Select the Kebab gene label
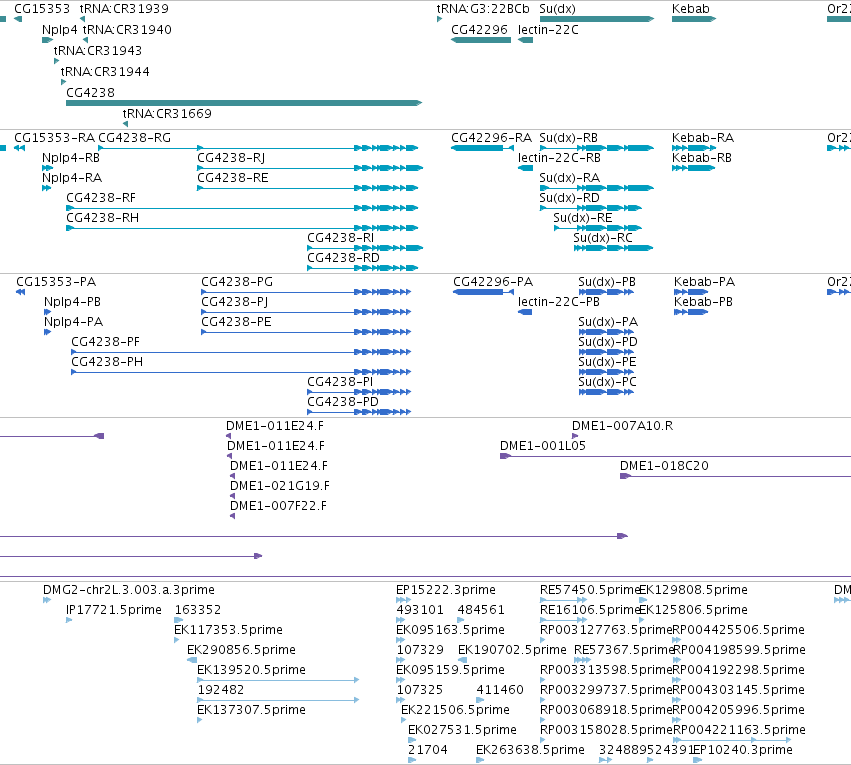The image size is (851, 765). (690, 9)
